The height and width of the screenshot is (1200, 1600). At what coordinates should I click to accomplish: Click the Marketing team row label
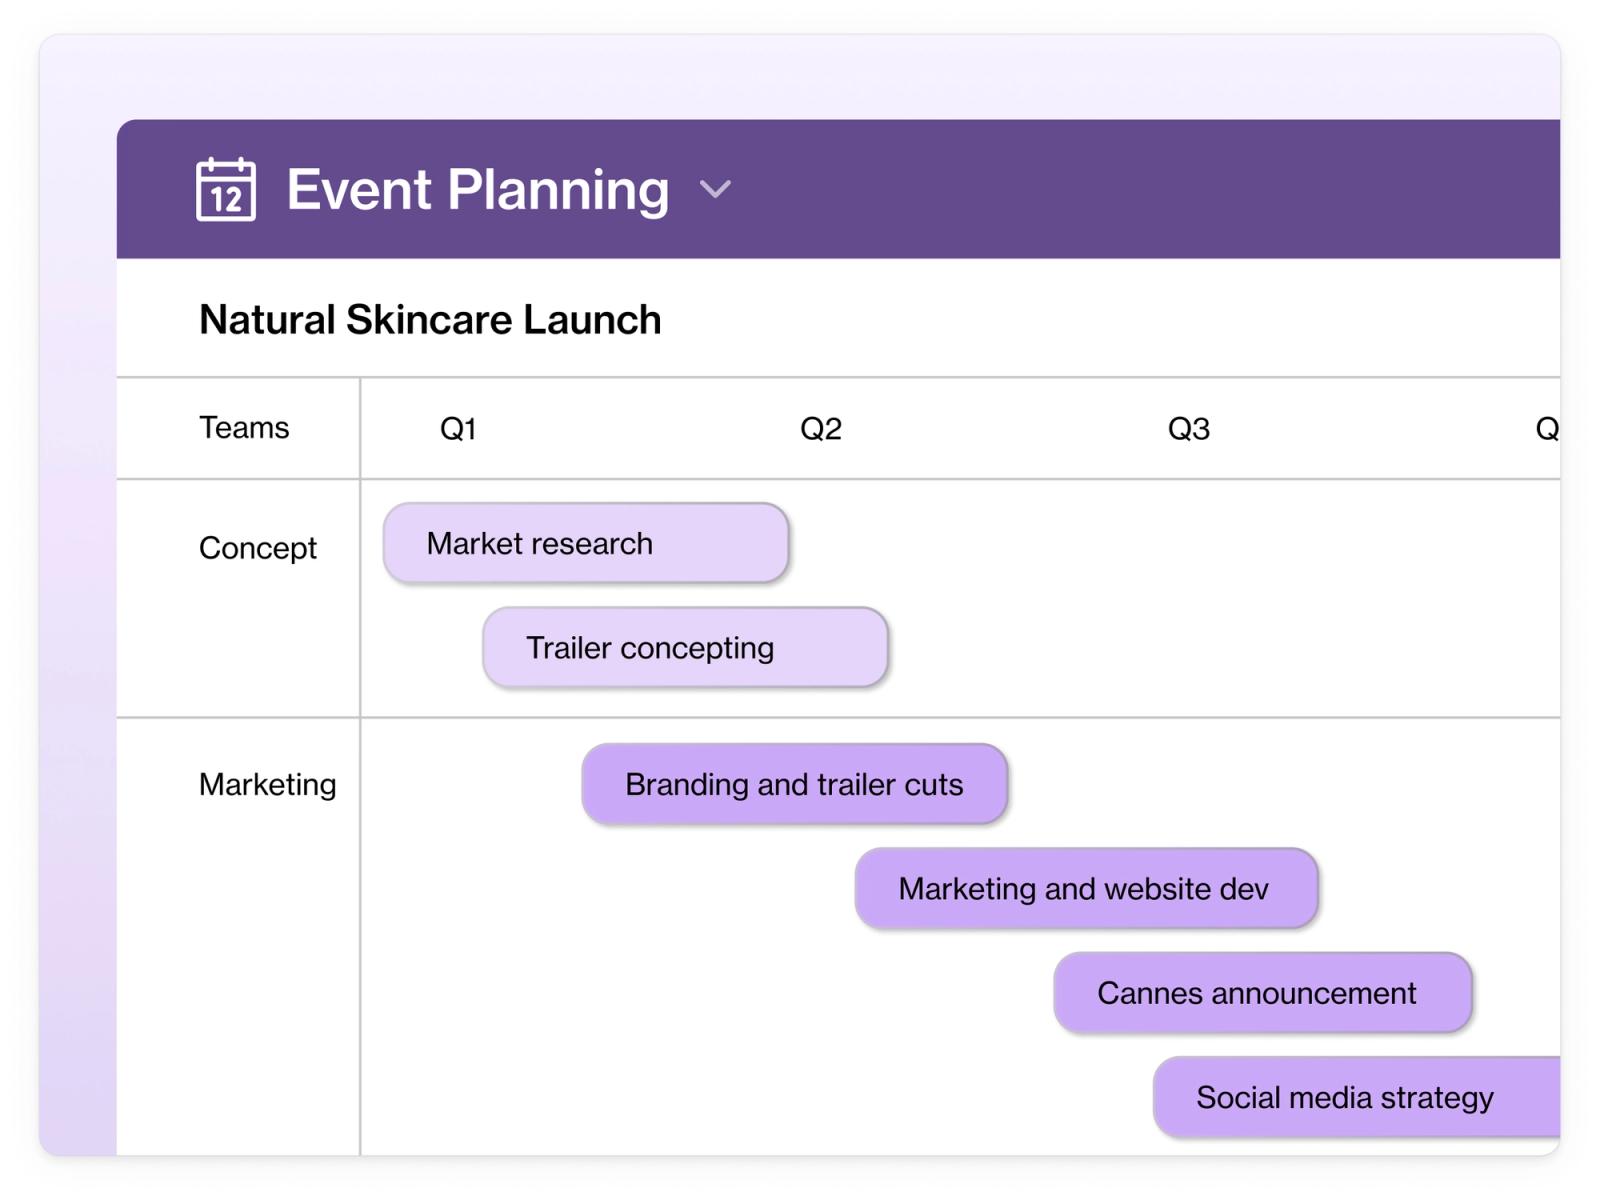[x=268, y=785]
